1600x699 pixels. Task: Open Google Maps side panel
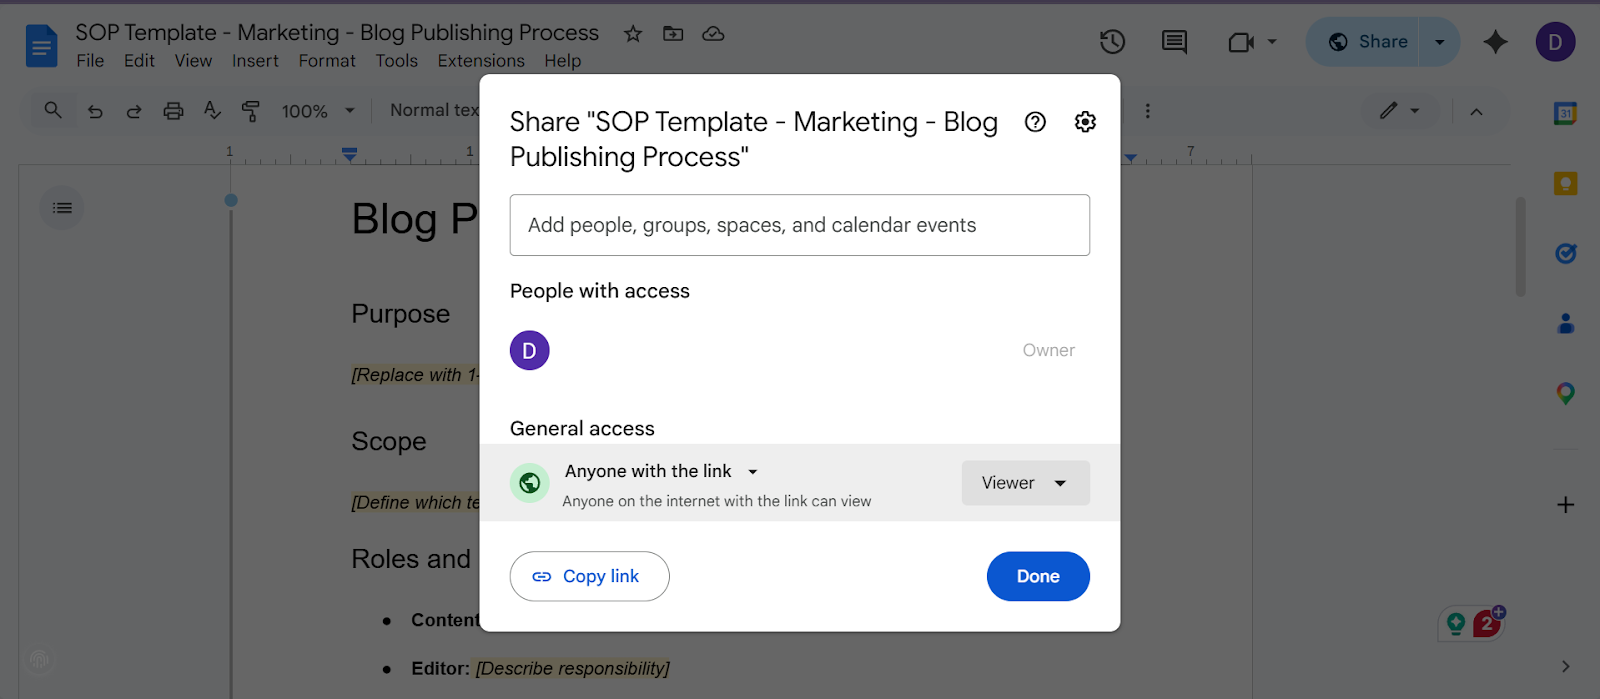pyautogui.click(x=1565, y=394)
